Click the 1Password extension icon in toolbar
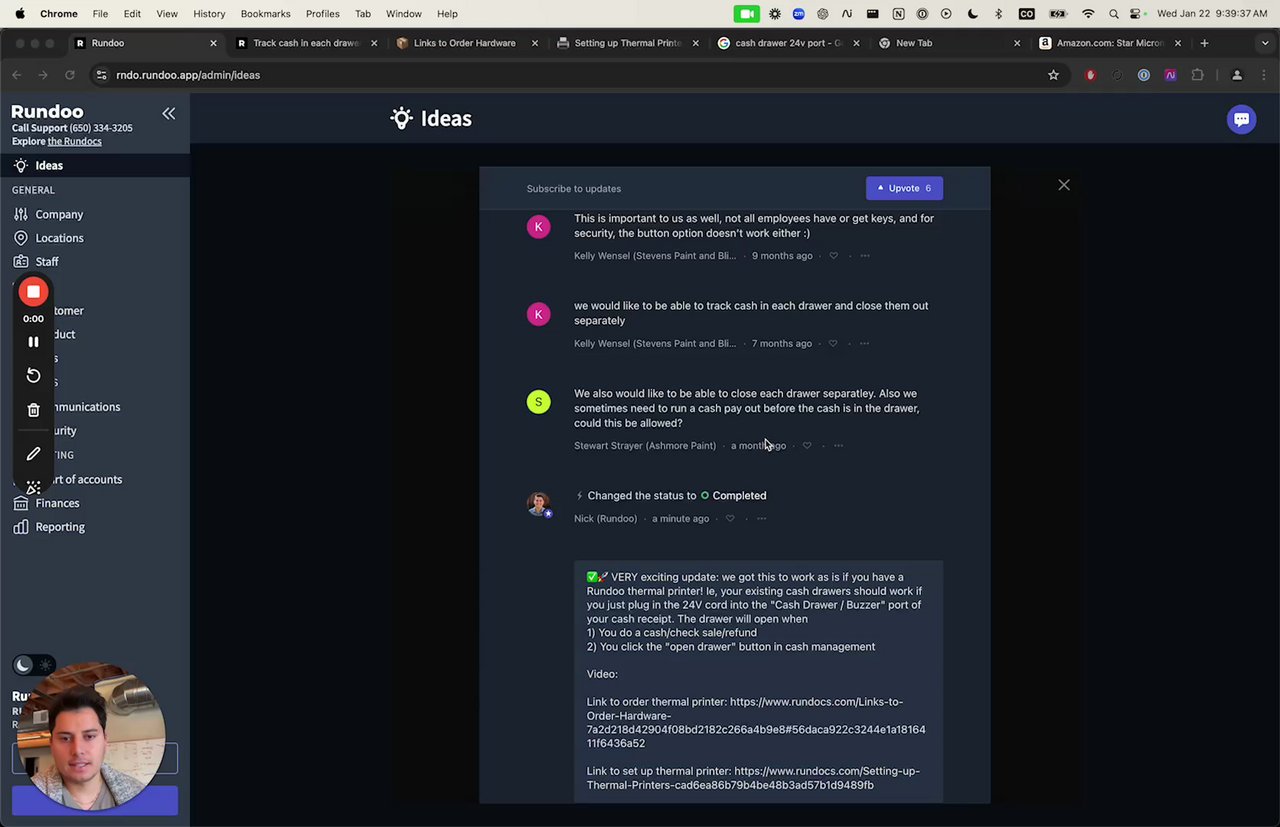This screenshot has width=1280, height=827. (x=1144, y=75)
